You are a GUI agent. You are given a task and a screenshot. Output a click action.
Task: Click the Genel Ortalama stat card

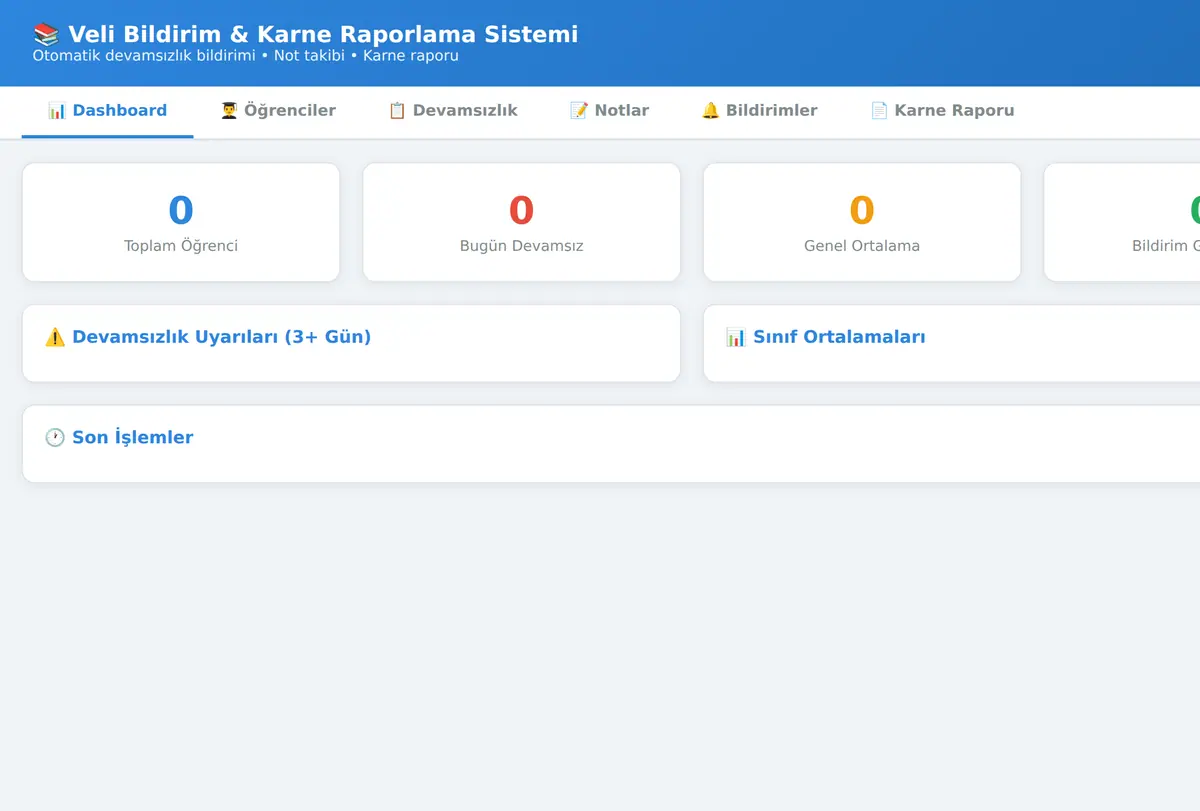pos(862,222)
